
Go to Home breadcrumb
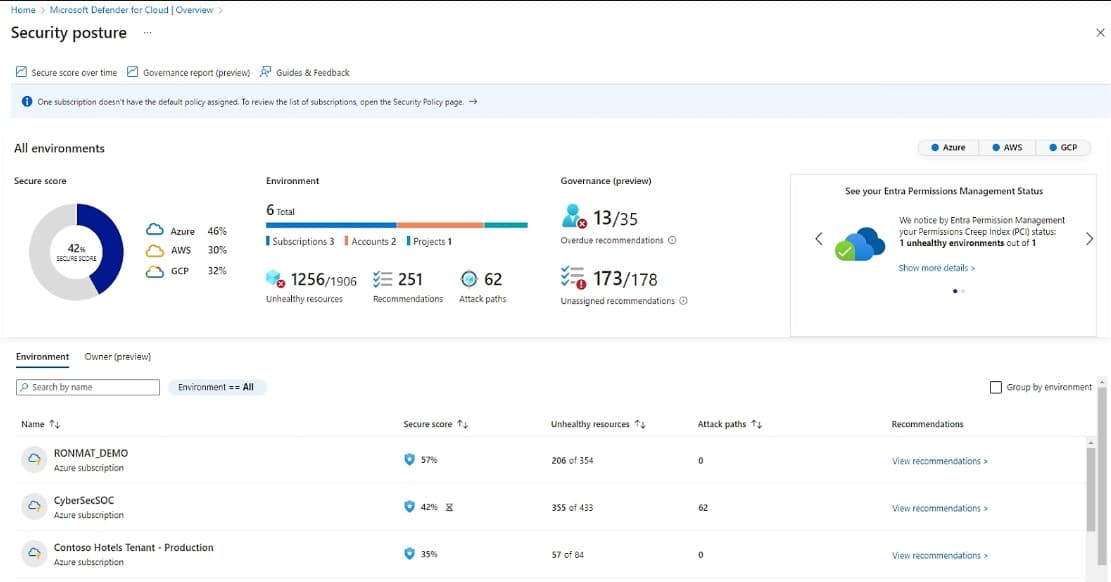pyautogui.click(x=23, y=10)
